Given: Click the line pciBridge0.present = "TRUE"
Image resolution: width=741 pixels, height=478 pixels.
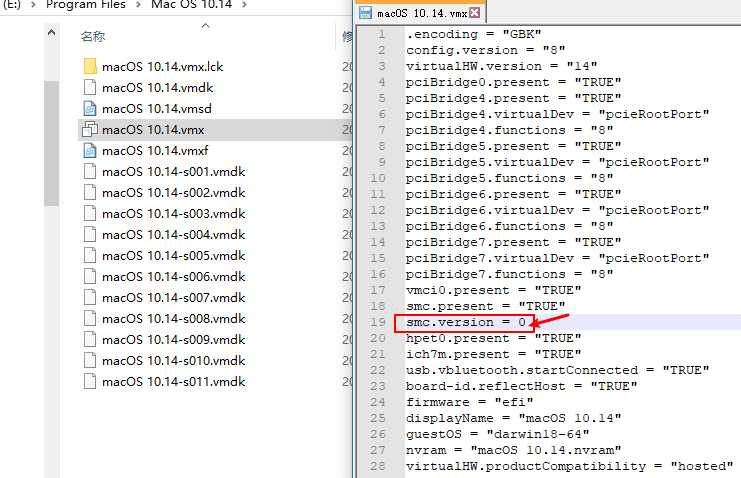Looking at the screenshot, I should (513, 82).
